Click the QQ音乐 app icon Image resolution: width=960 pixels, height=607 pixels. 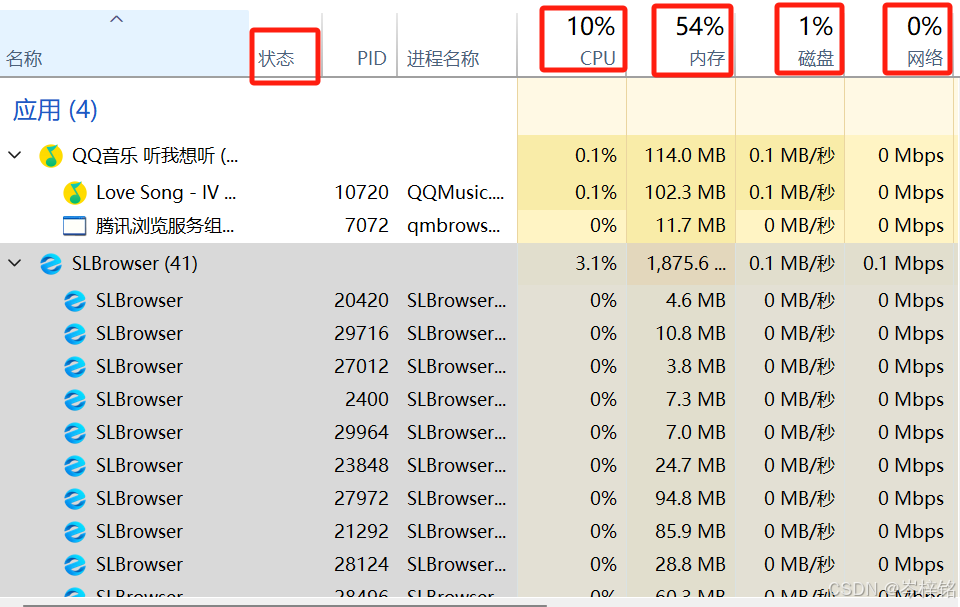click(x=51, y=156)
